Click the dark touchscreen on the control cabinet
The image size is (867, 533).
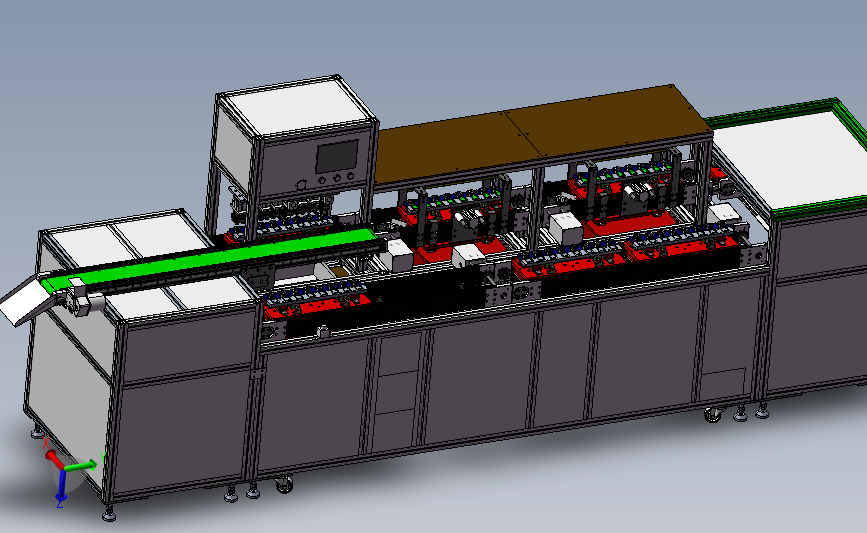(337, 156)
